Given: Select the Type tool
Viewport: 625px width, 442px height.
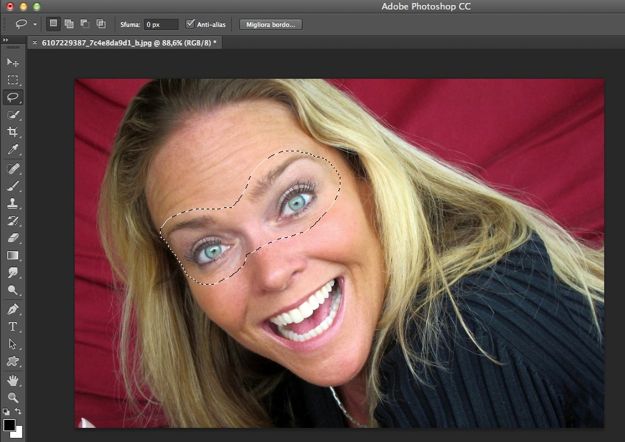Looking at the screenshot, I should (13, 326).
